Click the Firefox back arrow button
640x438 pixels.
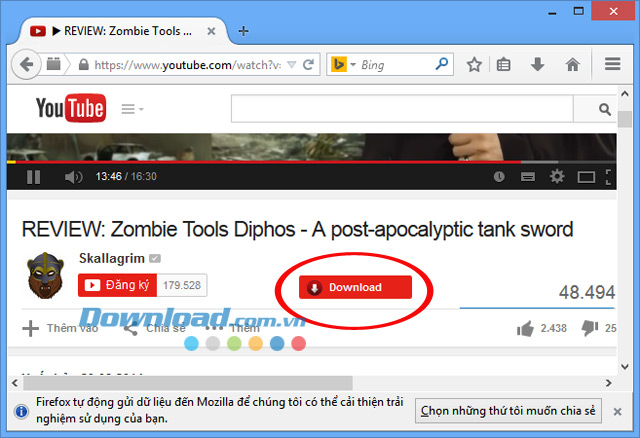pos(27,64)
